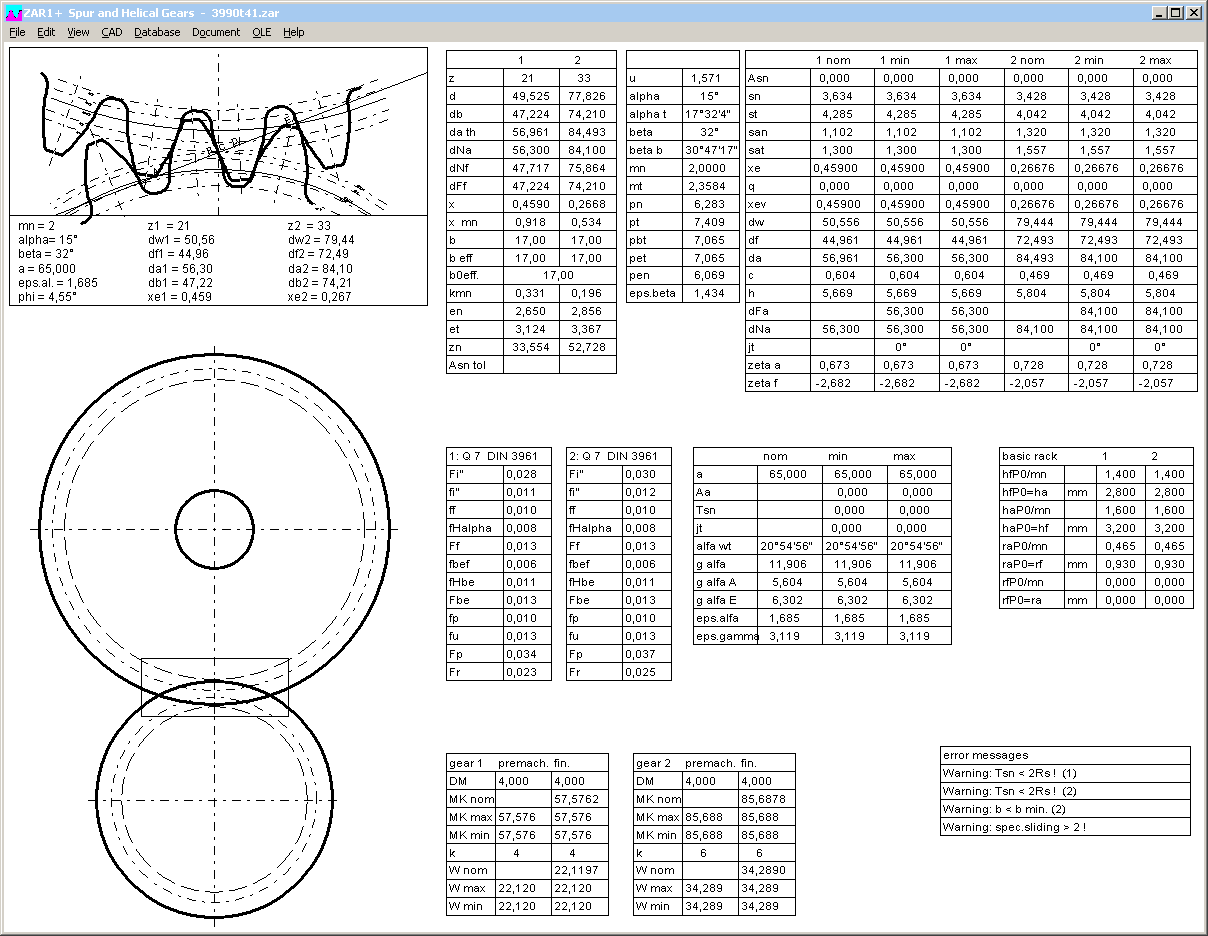Viewport: 1208px width, 936px height.
Task: Open the Edit menu
Action: (x=46, y=32)
